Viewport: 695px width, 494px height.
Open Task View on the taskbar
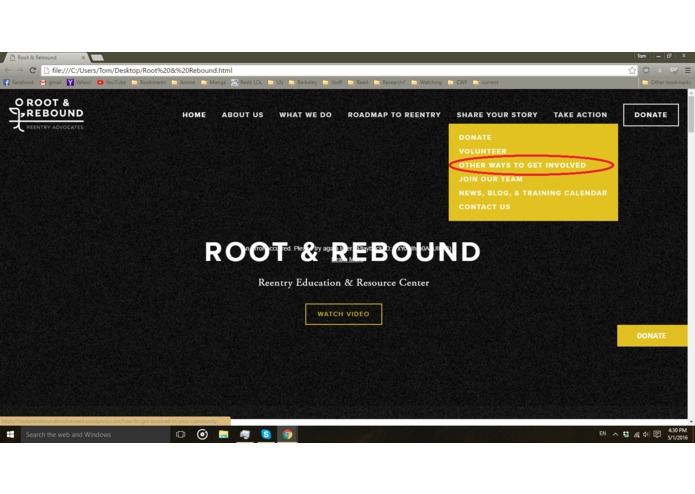(180, 435)
